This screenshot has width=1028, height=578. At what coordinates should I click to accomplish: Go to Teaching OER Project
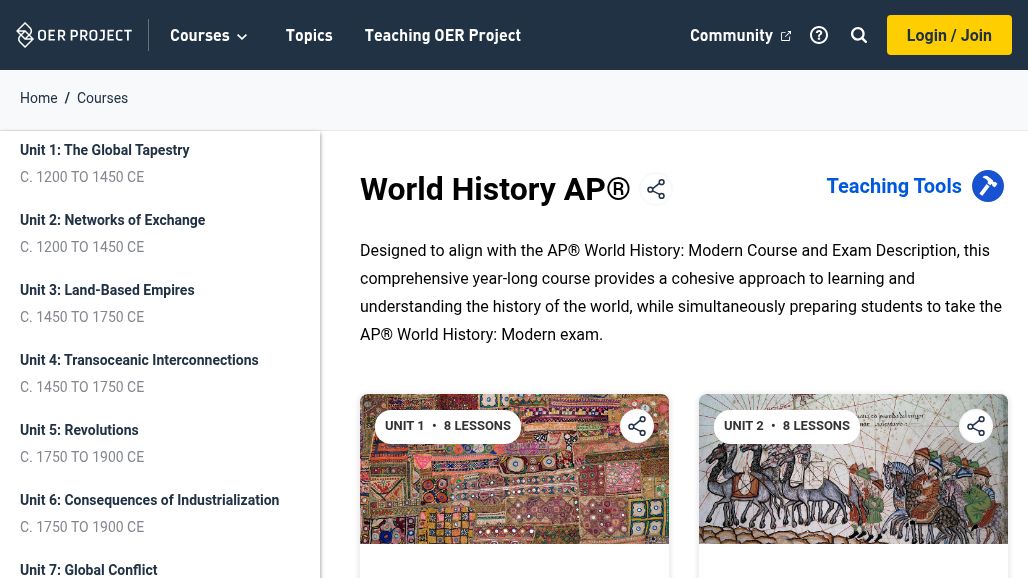[x=443, y=35]
